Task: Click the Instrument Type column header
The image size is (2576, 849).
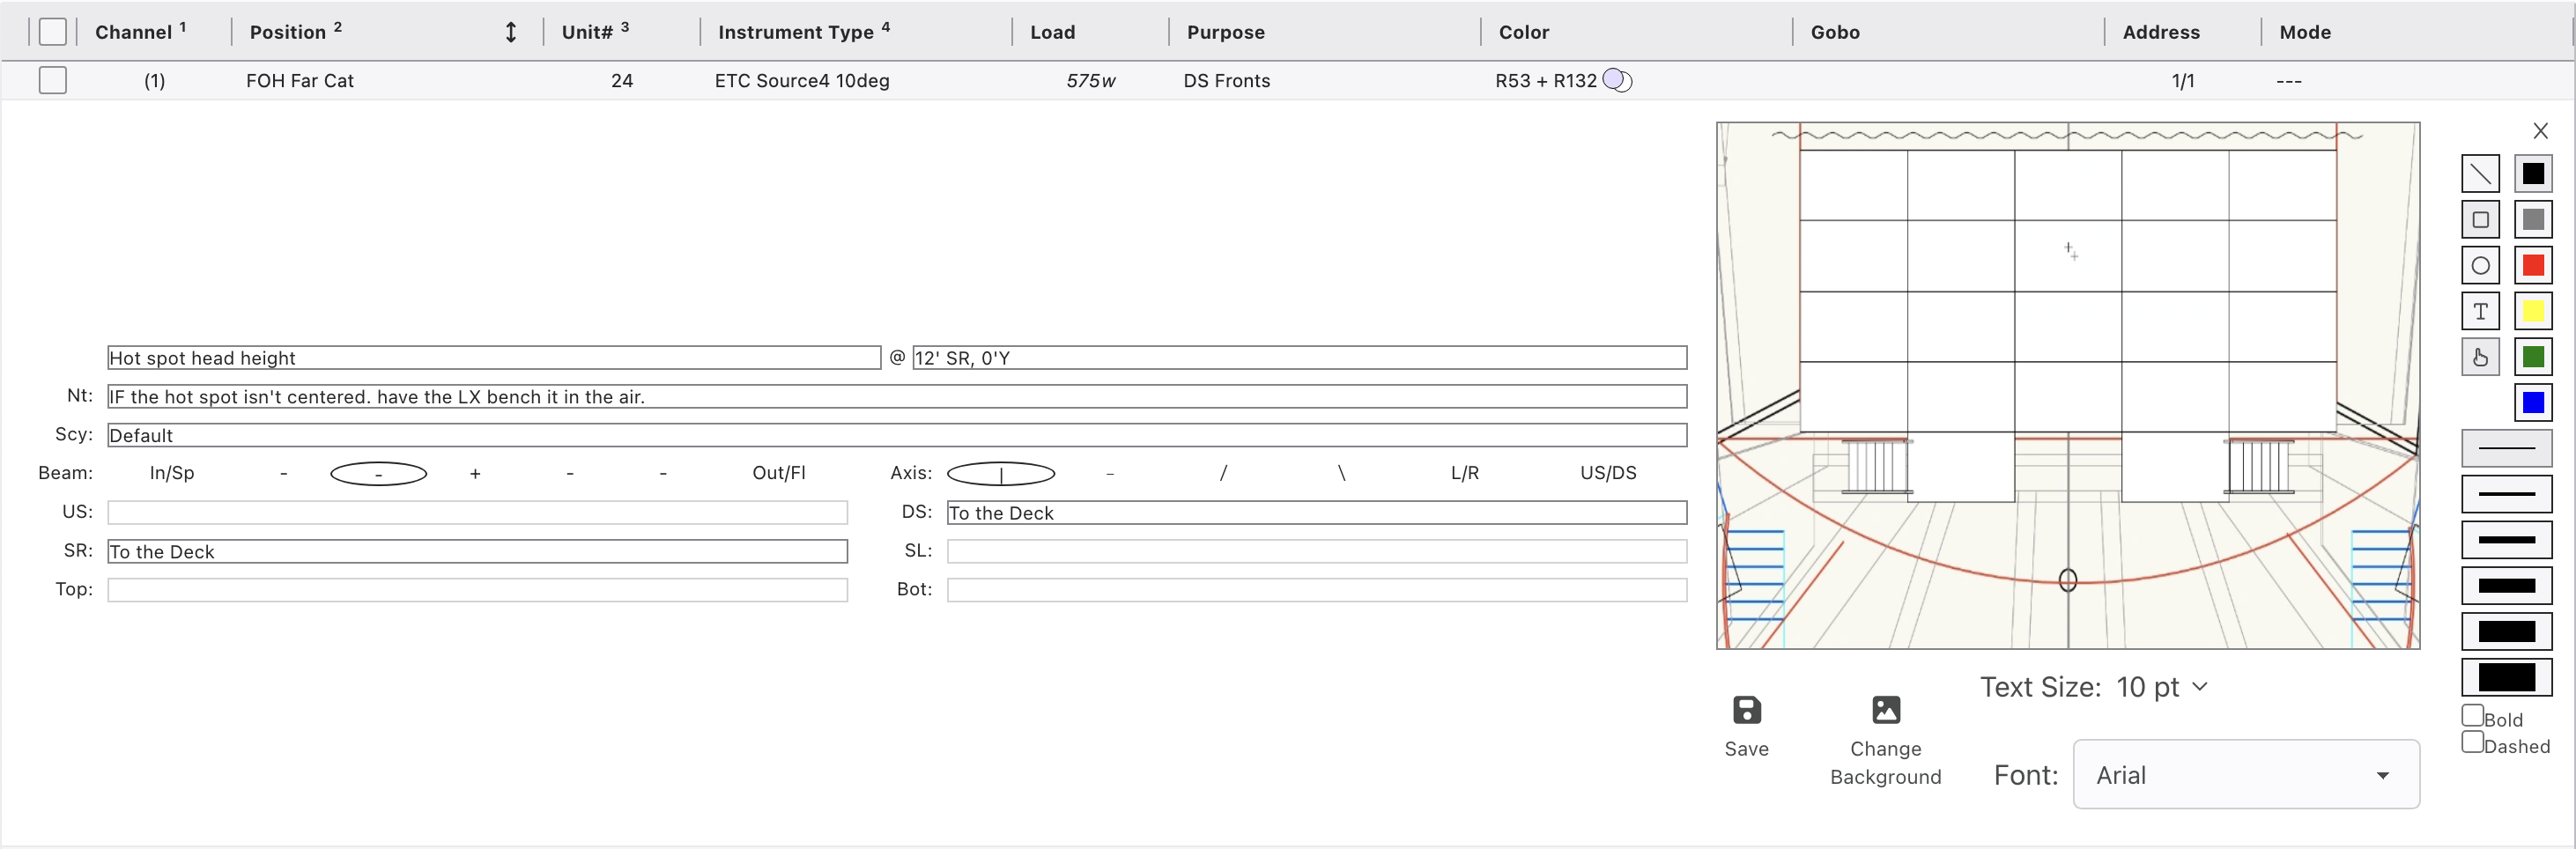Action: click(x=795, y=32)
